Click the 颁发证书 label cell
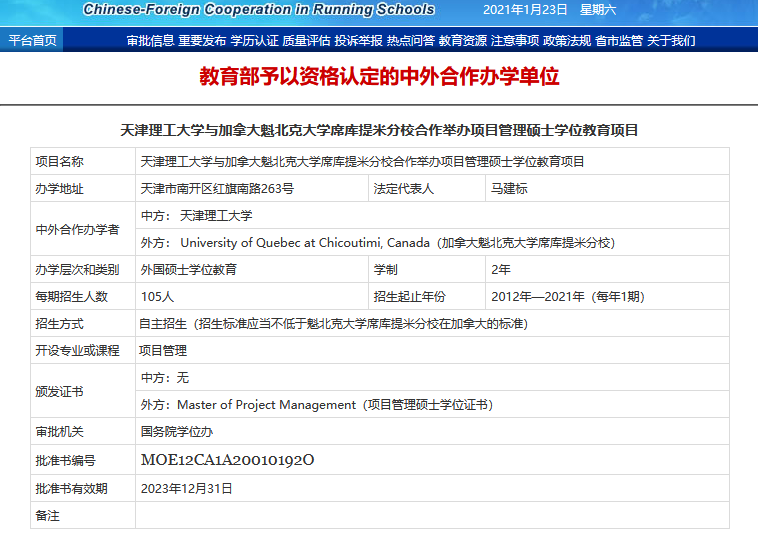Image resolution: width=758 pixels, height=534 pixels. pyautogui.click(x=83, y=391)
